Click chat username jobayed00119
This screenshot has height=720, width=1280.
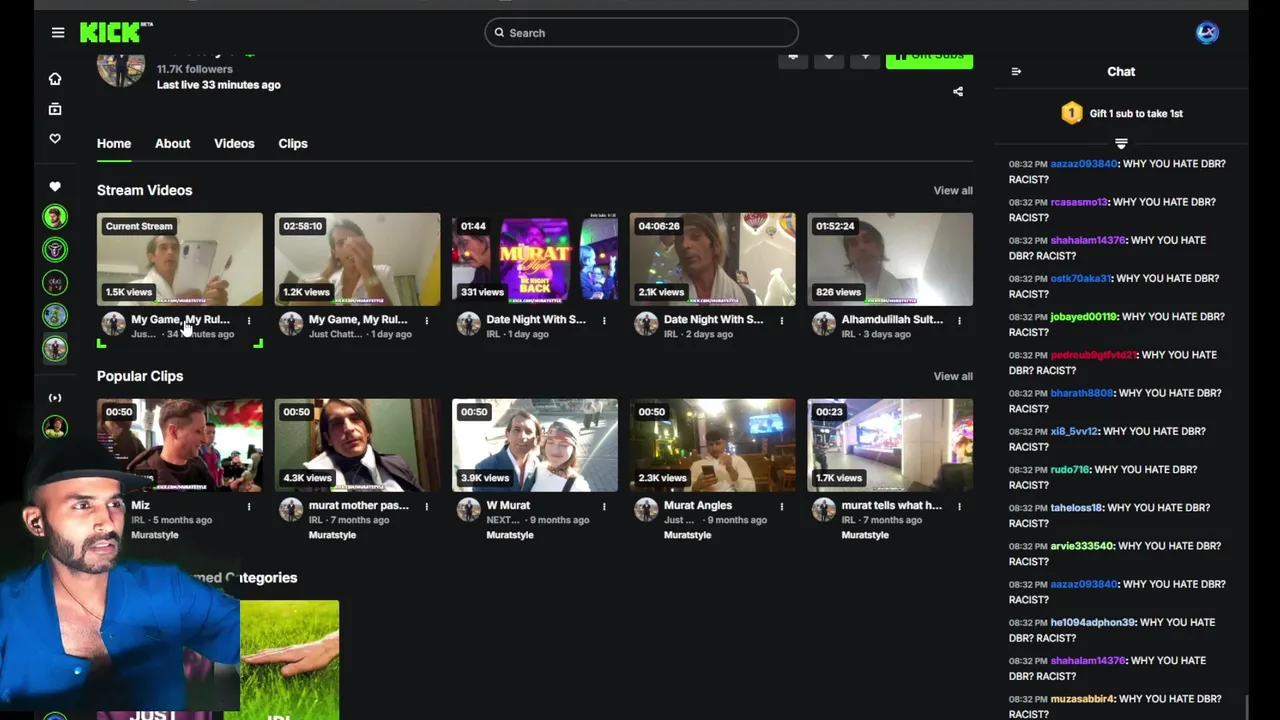1084,317
